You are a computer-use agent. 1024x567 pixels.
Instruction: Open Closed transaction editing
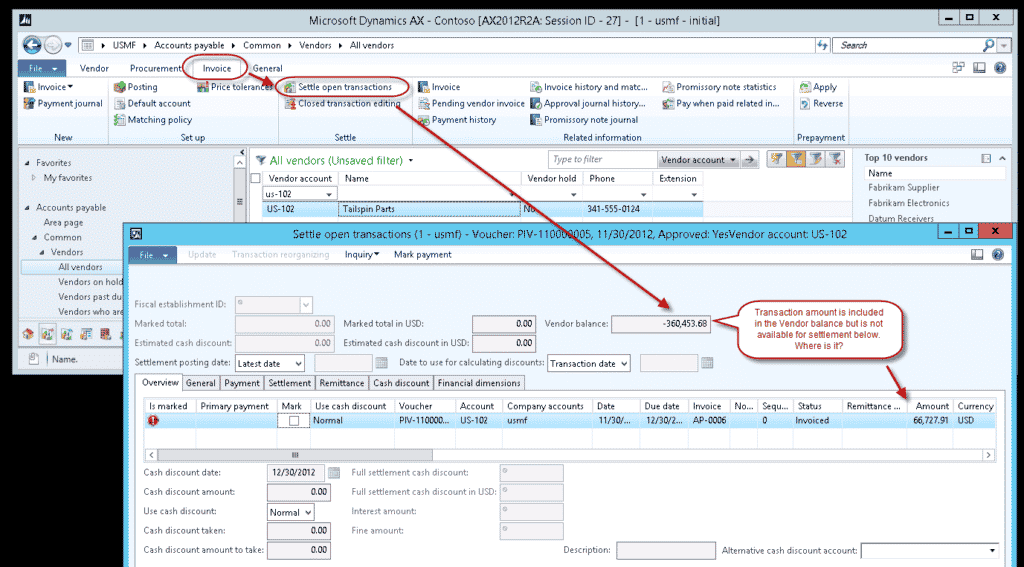click(x=342, y=103)
